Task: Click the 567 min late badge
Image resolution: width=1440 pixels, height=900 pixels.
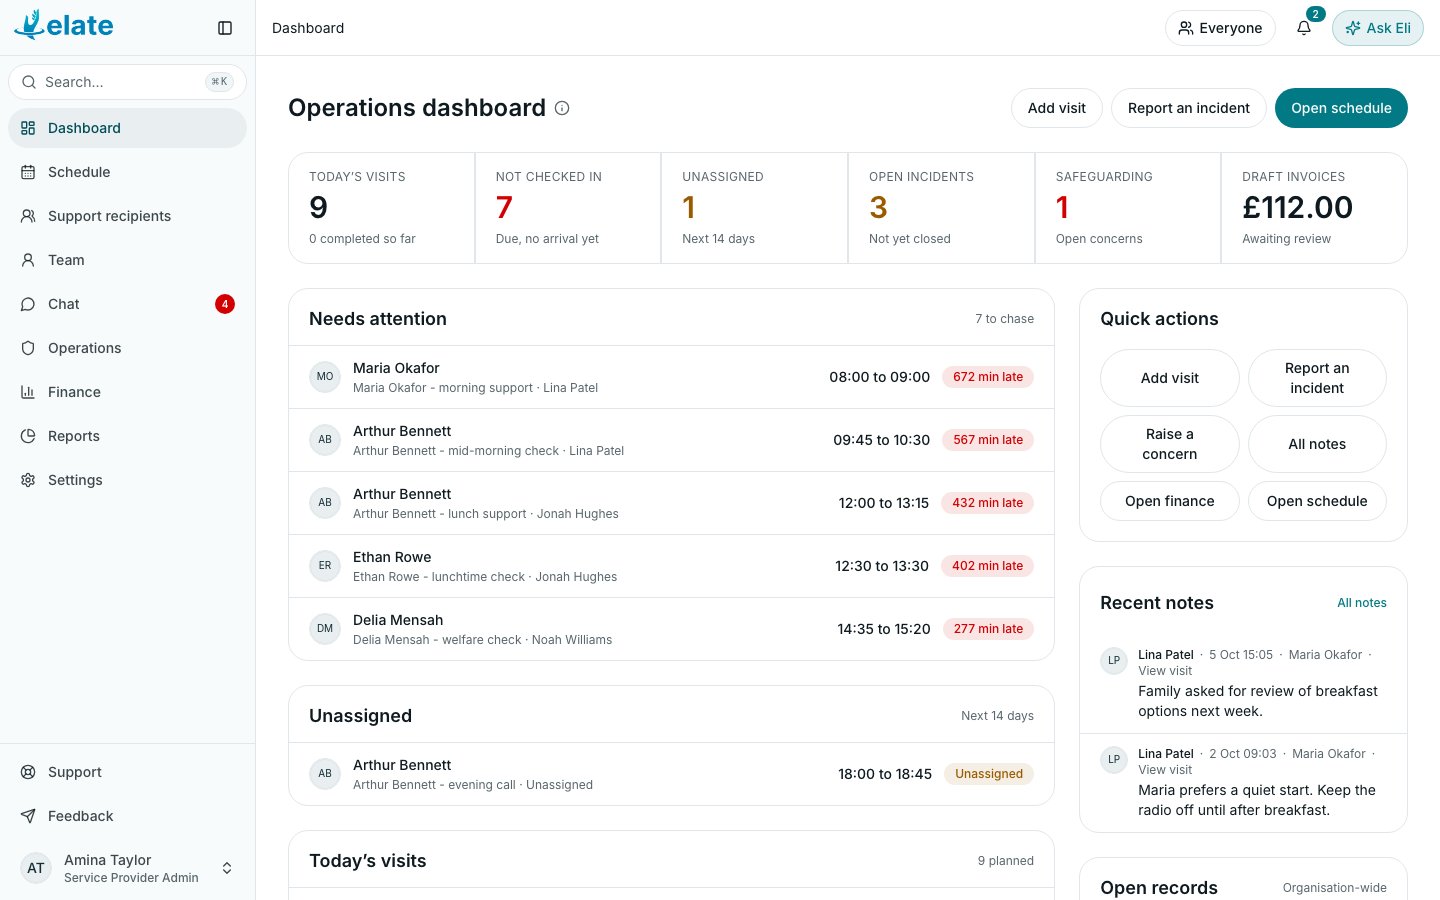Action: point(988,440)
